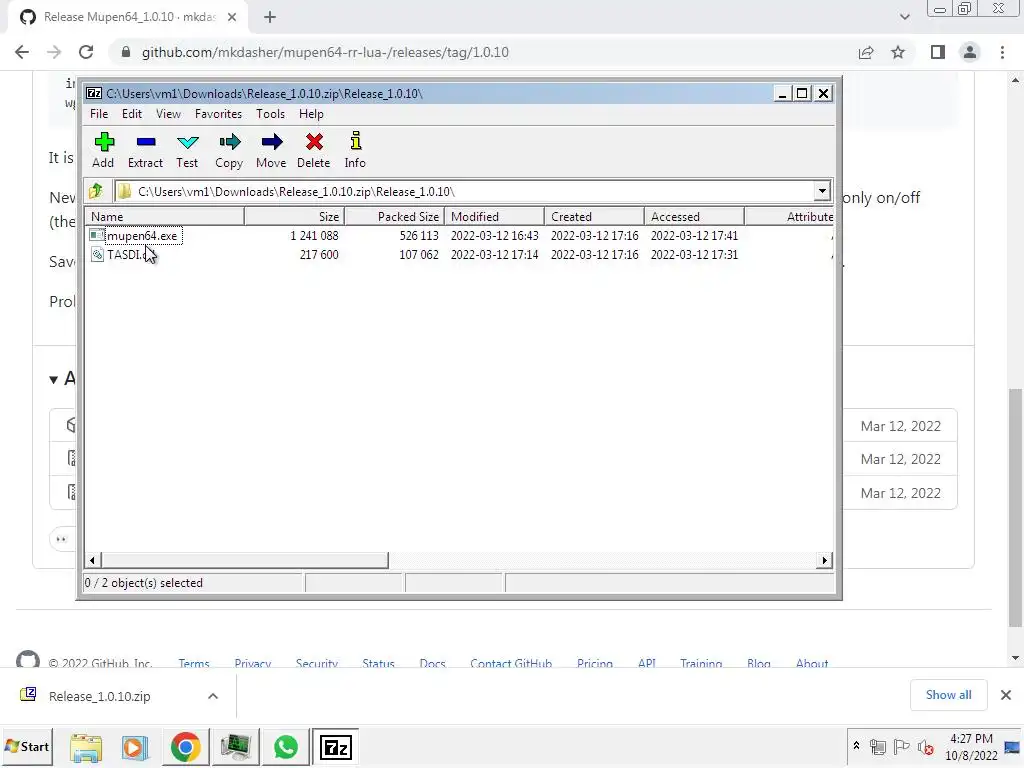
Task: Open Chrome three-dot menu
Action: pyautogui.click(x=1002, y=52)
